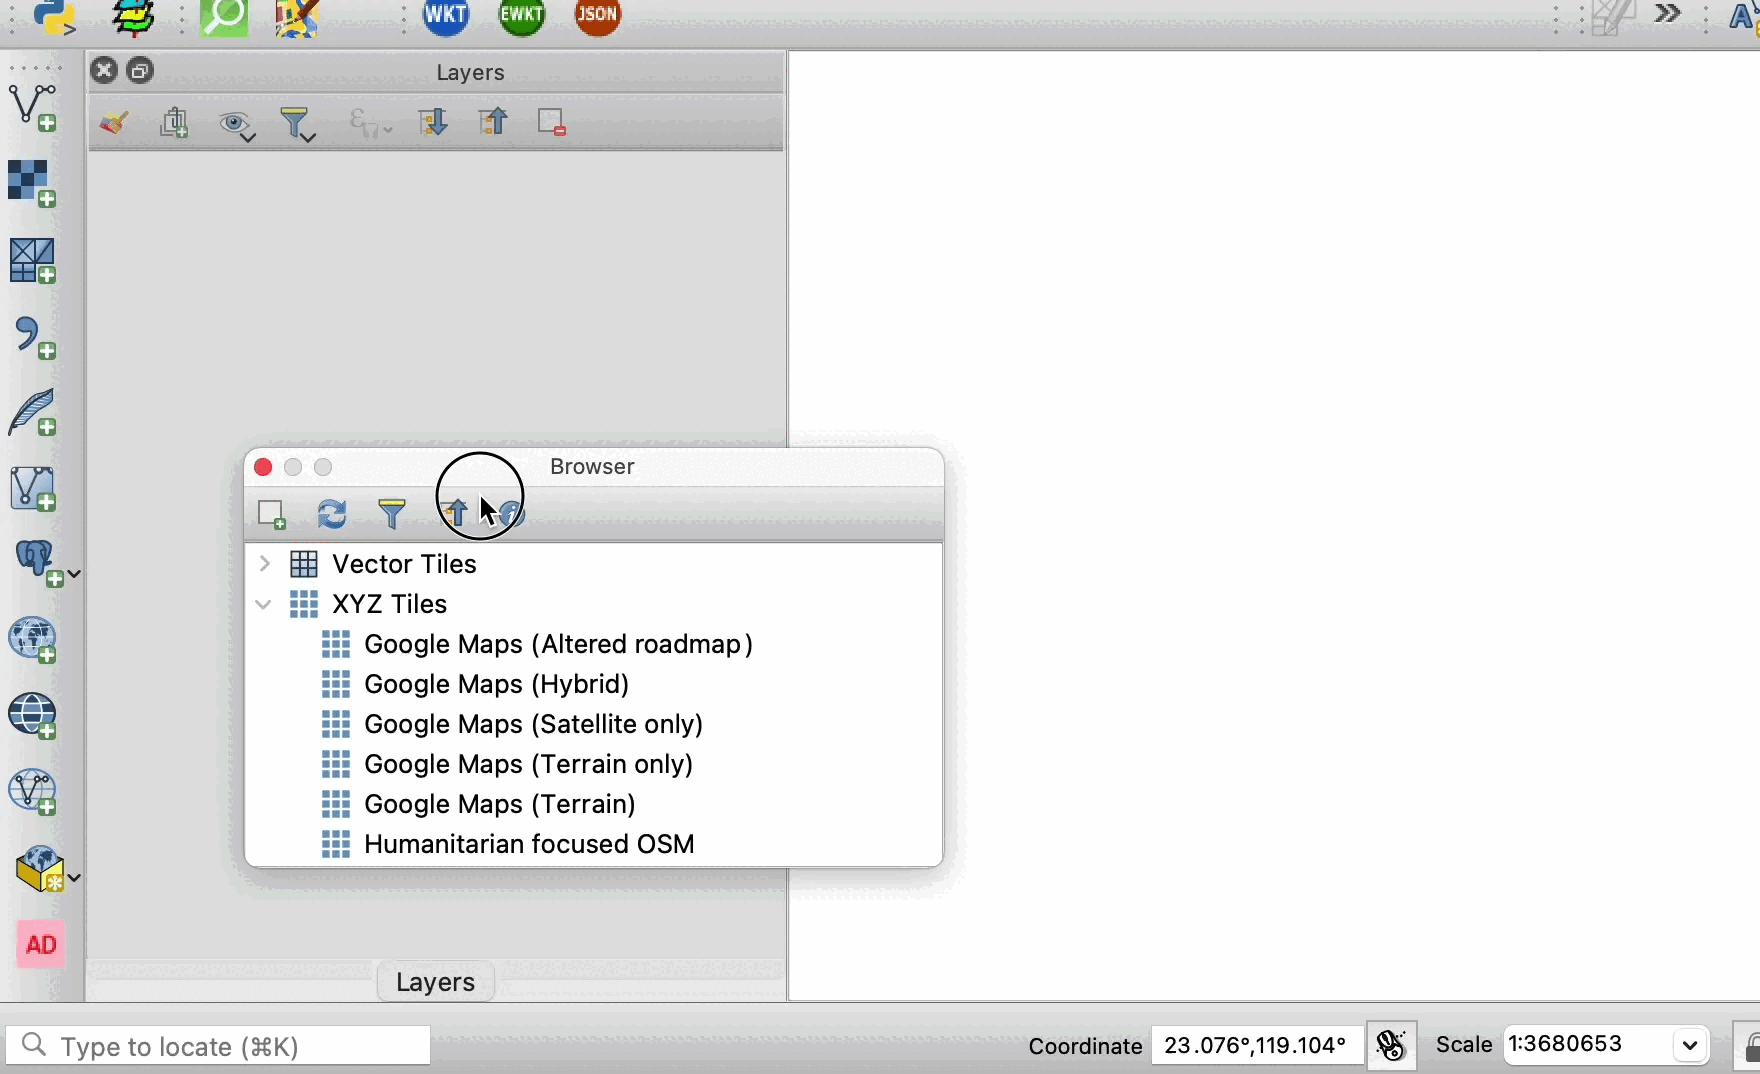Click Remove Layer icon in Layers toolbar

coord(552,123)
